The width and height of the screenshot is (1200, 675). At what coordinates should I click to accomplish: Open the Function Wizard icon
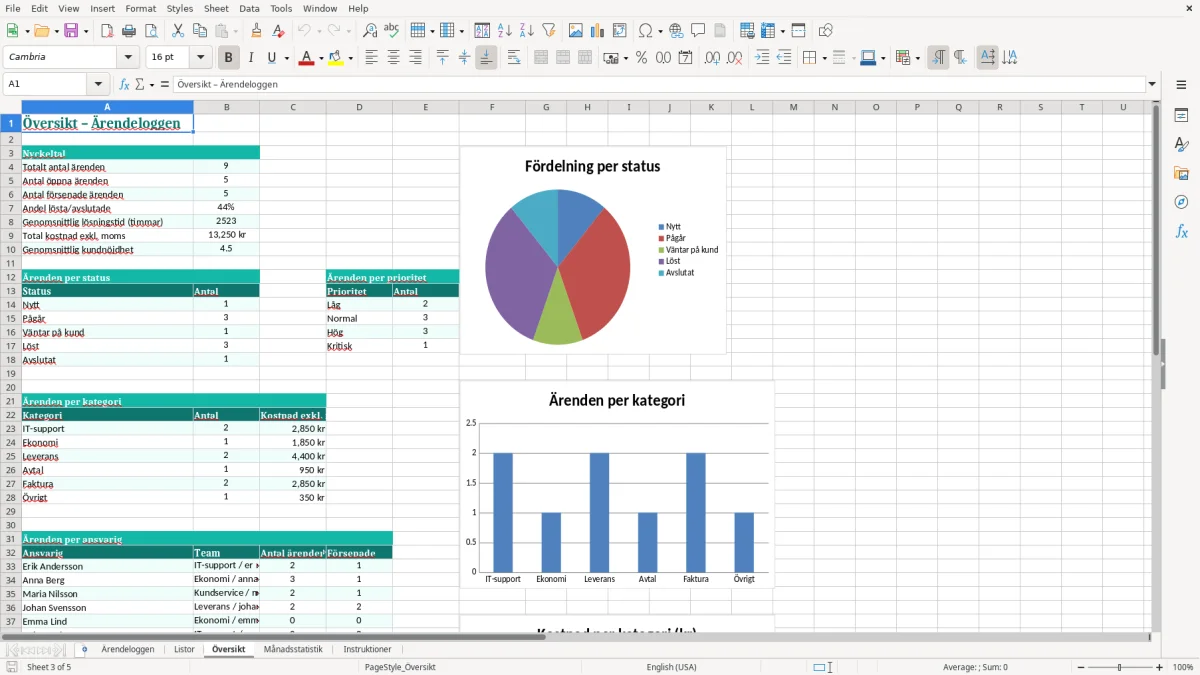pyautogui.click(x=124, y=85)
